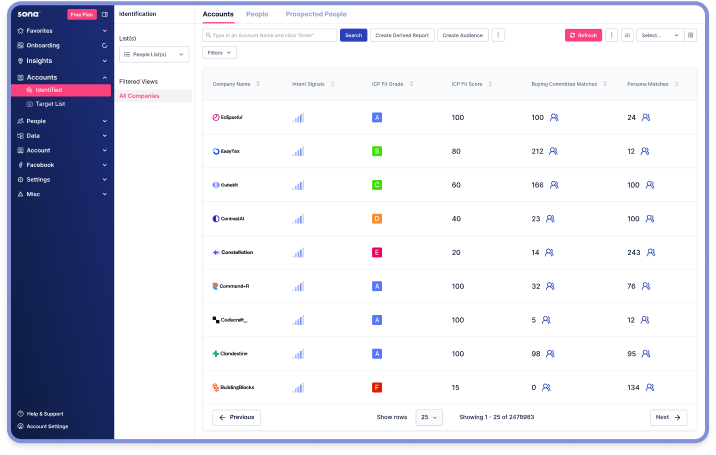Screen dimensions: 716x455
Task: Click the grid layout icon
Action: (x=690, y=35)
